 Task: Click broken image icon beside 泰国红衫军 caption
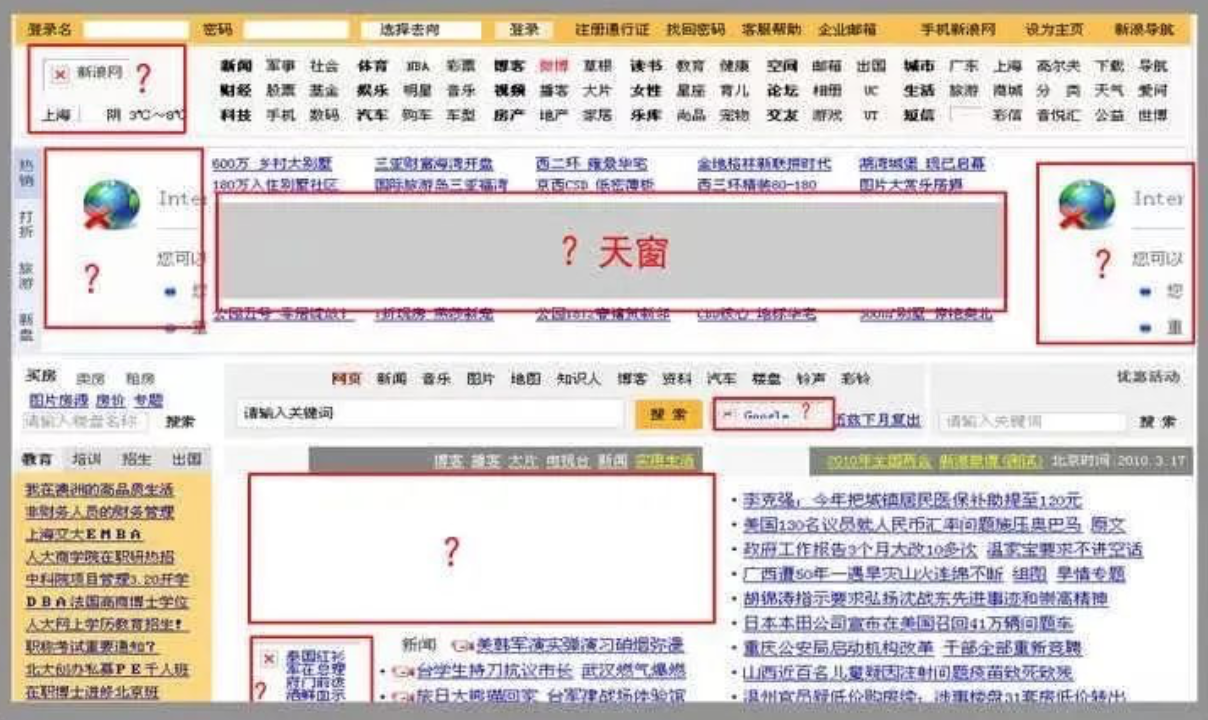pos(268,658)
